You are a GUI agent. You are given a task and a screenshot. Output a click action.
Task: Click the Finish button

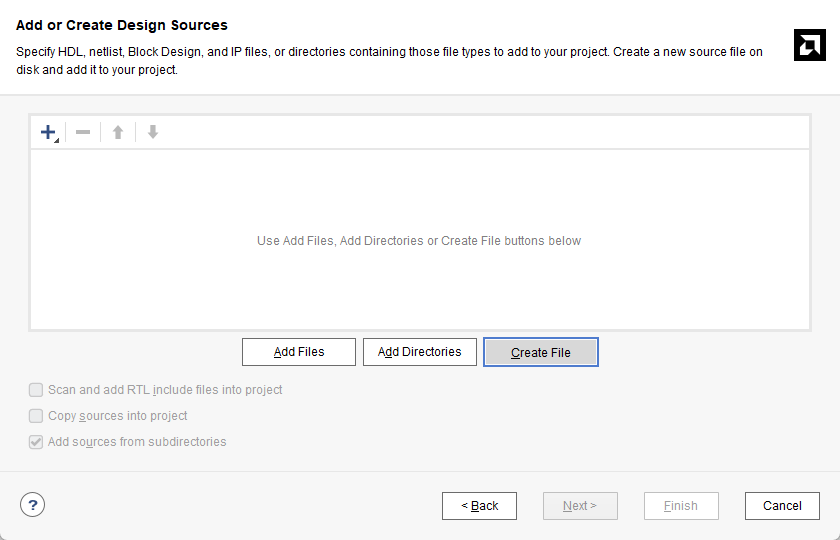681,506
